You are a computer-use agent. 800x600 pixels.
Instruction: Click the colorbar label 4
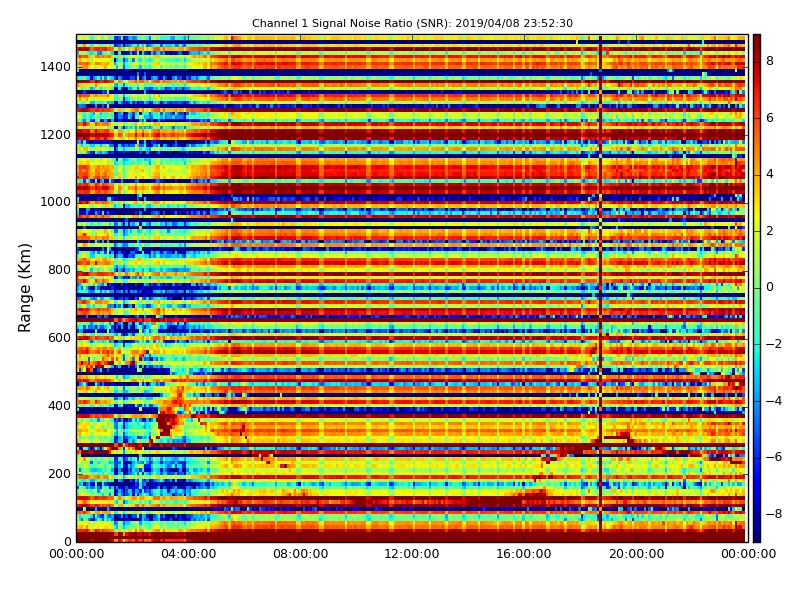tap(770, 174)
